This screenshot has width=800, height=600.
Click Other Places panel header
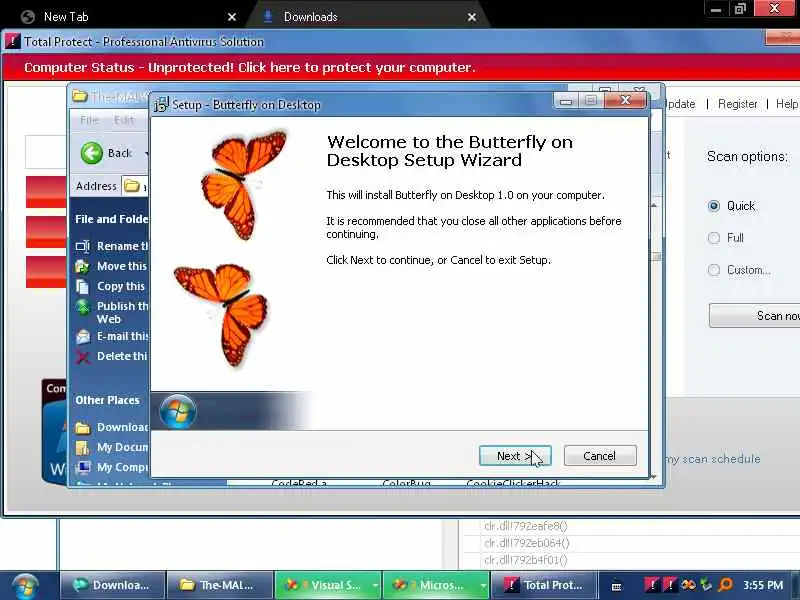coord(107,401)
